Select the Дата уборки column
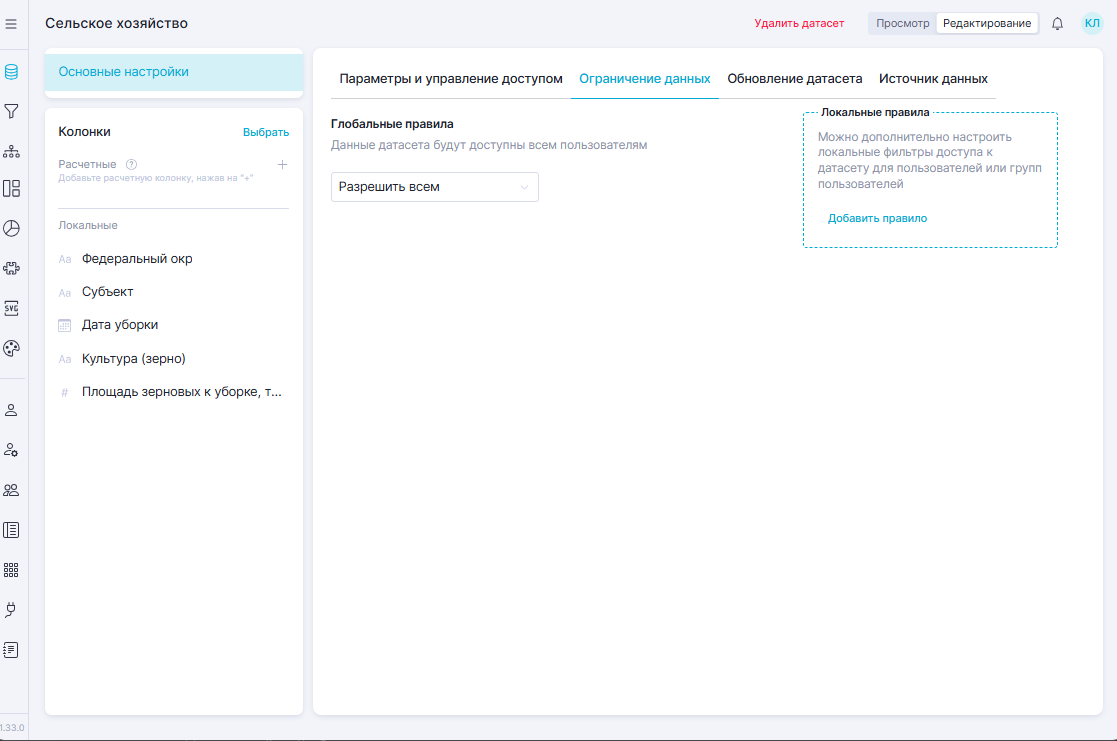 (x=120, y=325)
